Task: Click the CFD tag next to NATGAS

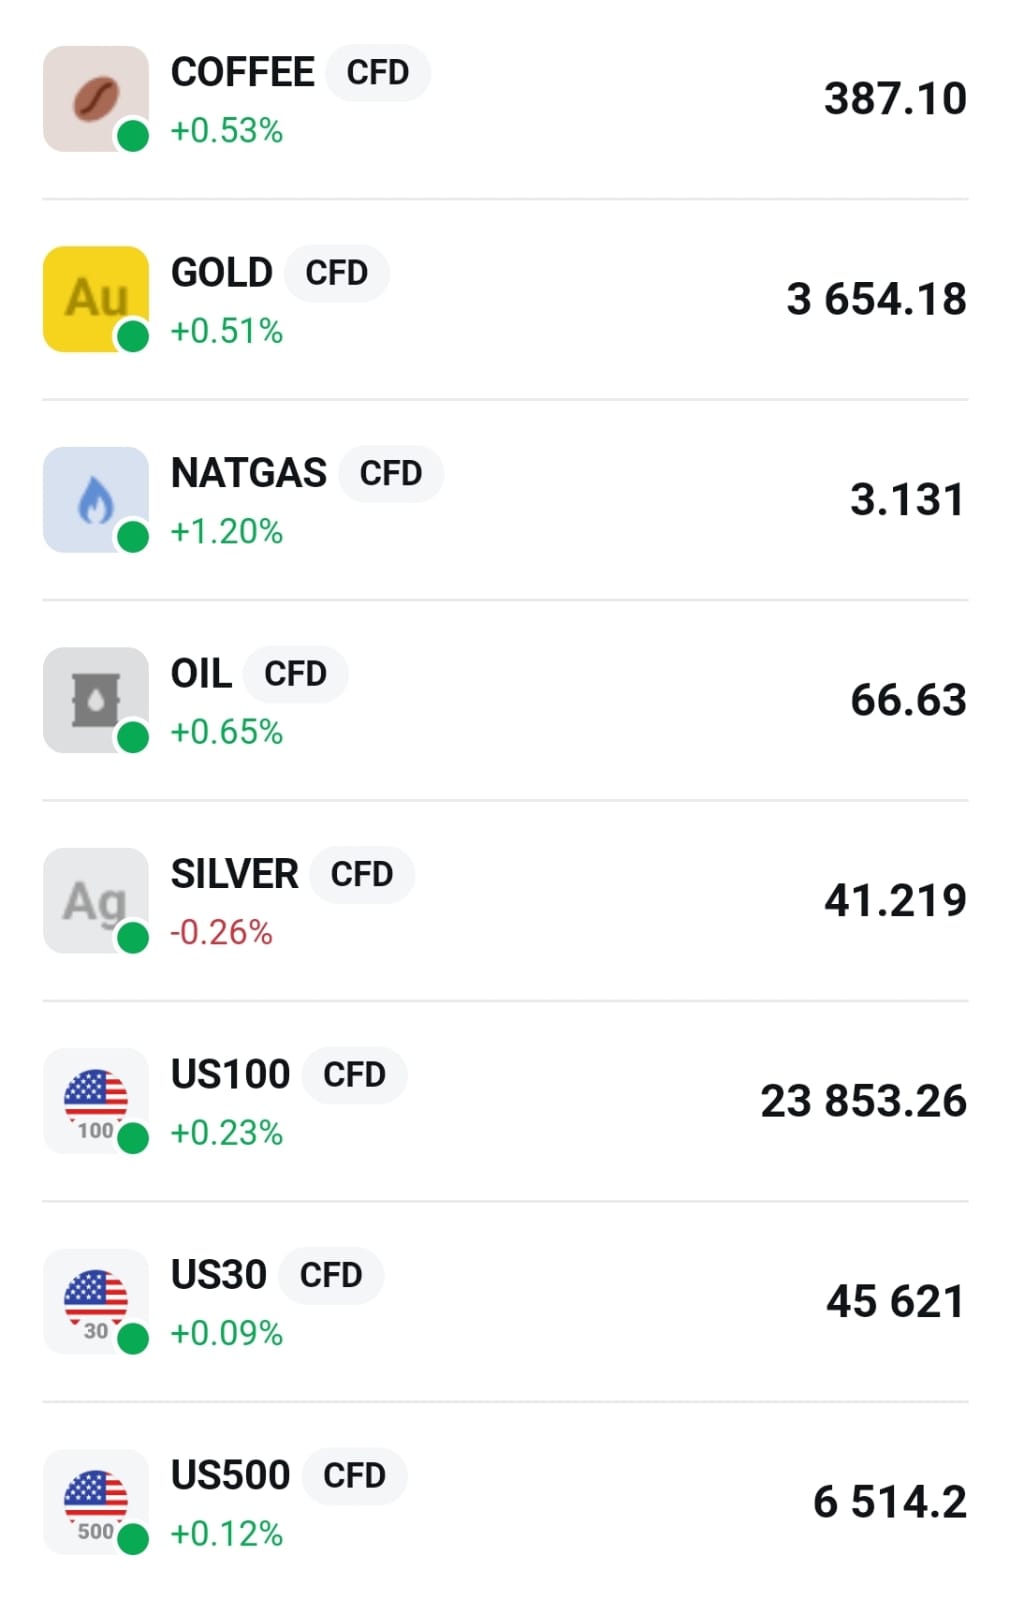Action: pos(391,473)
